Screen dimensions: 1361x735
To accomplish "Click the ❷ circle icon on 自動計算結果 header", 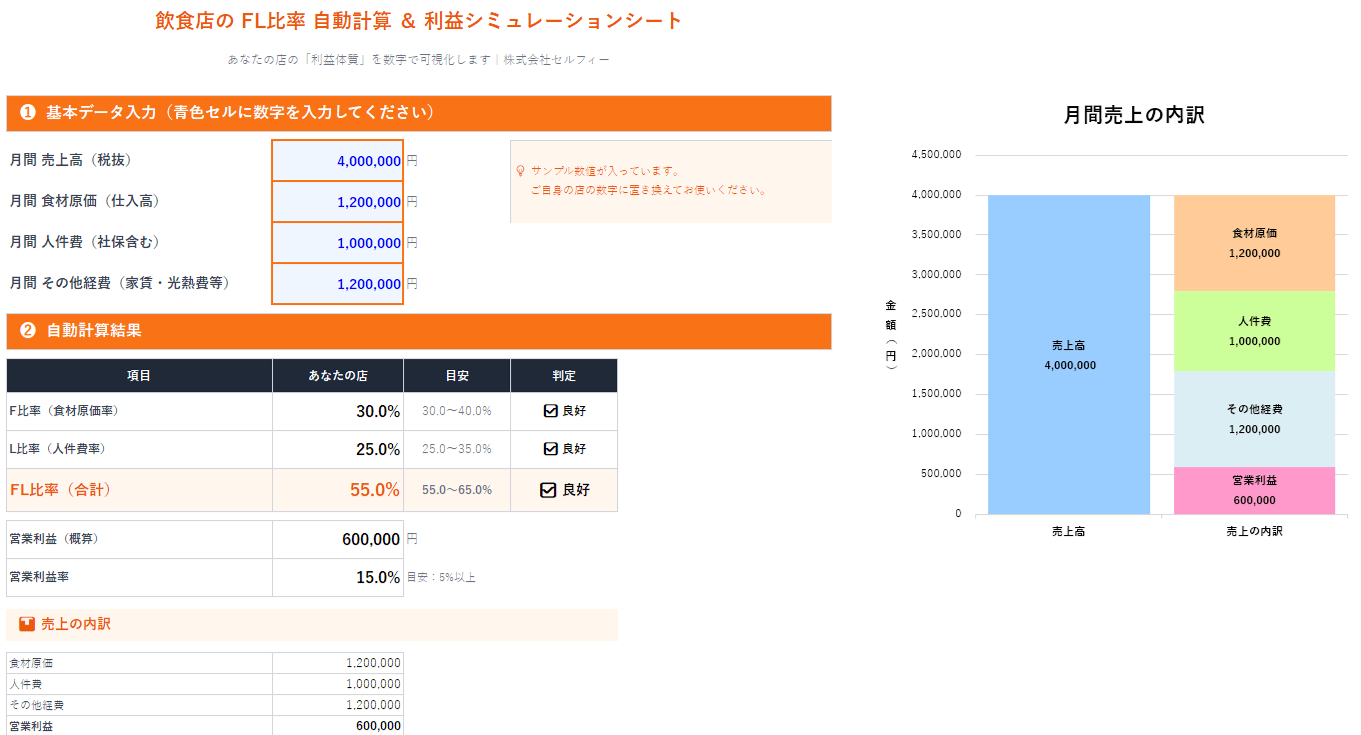I will point(27,332).
